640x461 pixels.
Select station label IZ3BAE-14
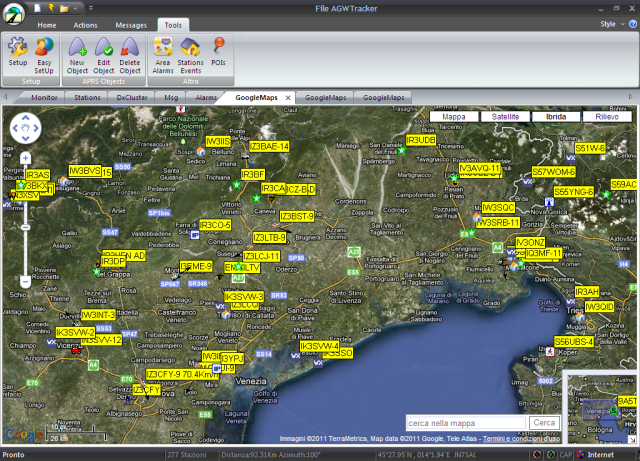tap(269, 147)
